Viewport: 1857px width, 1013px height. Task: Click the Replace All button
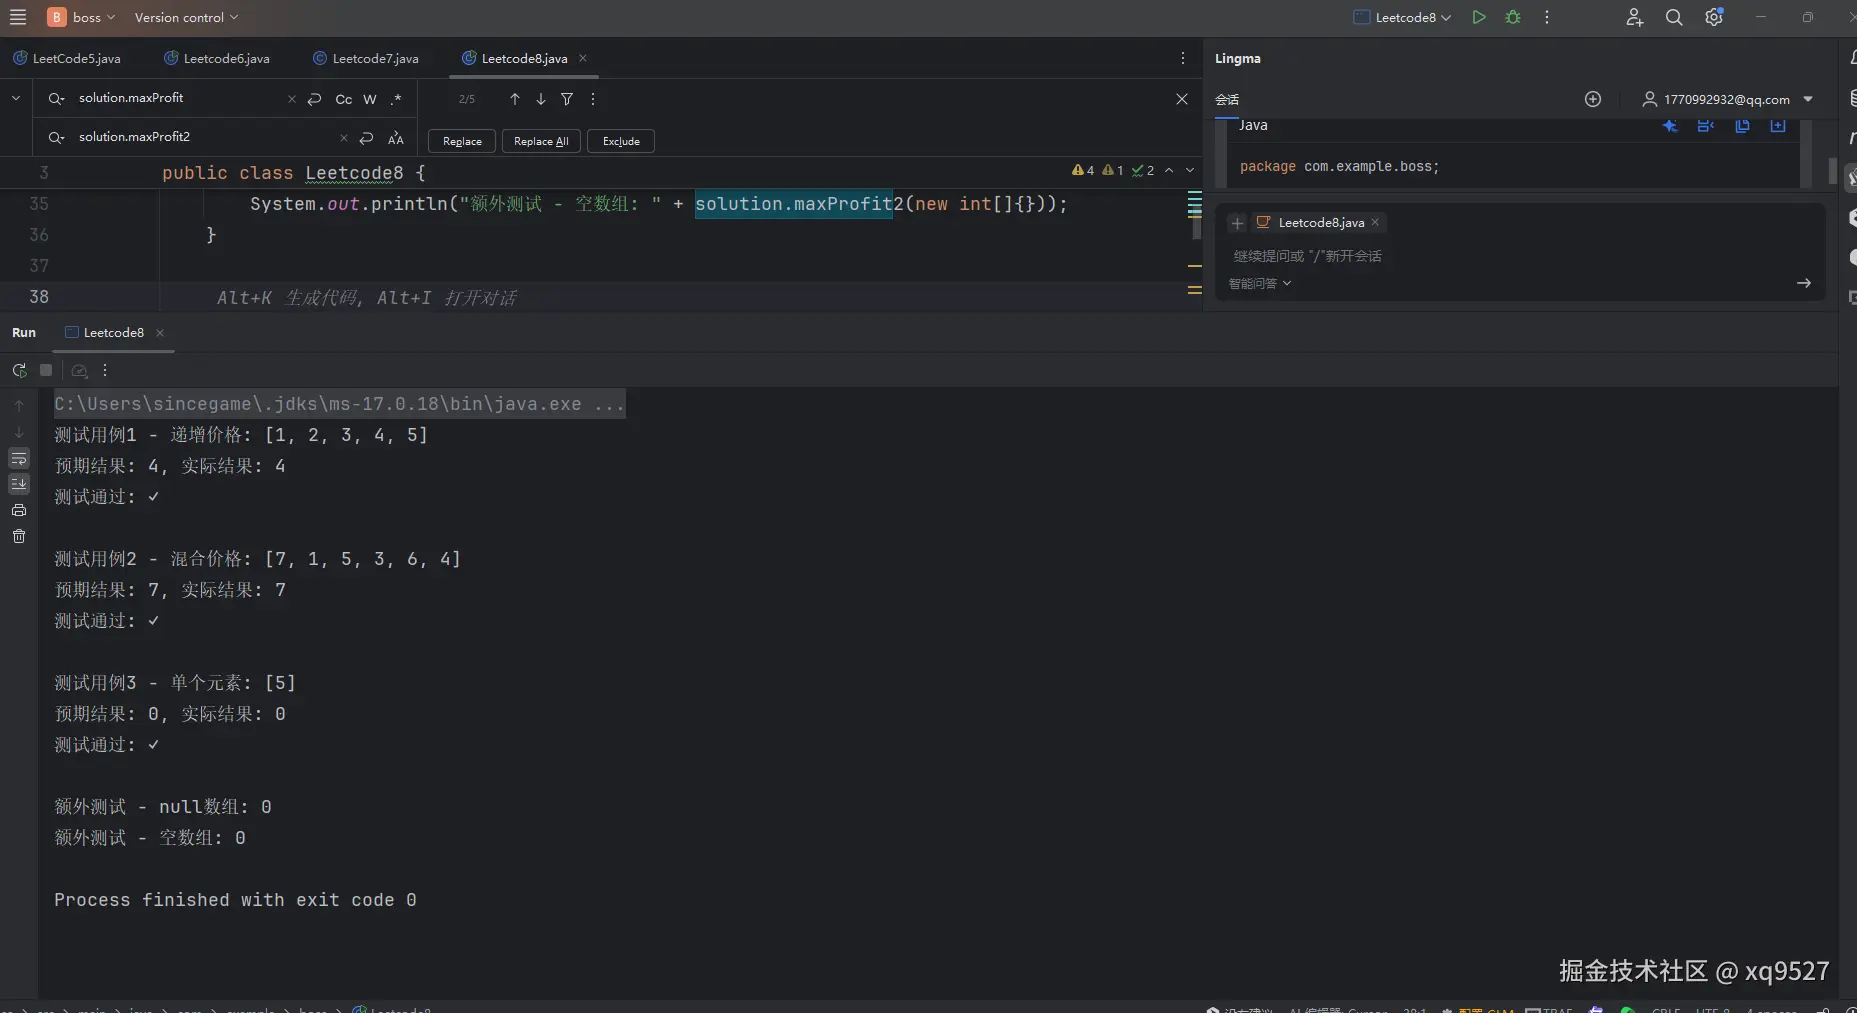(541, 141)
